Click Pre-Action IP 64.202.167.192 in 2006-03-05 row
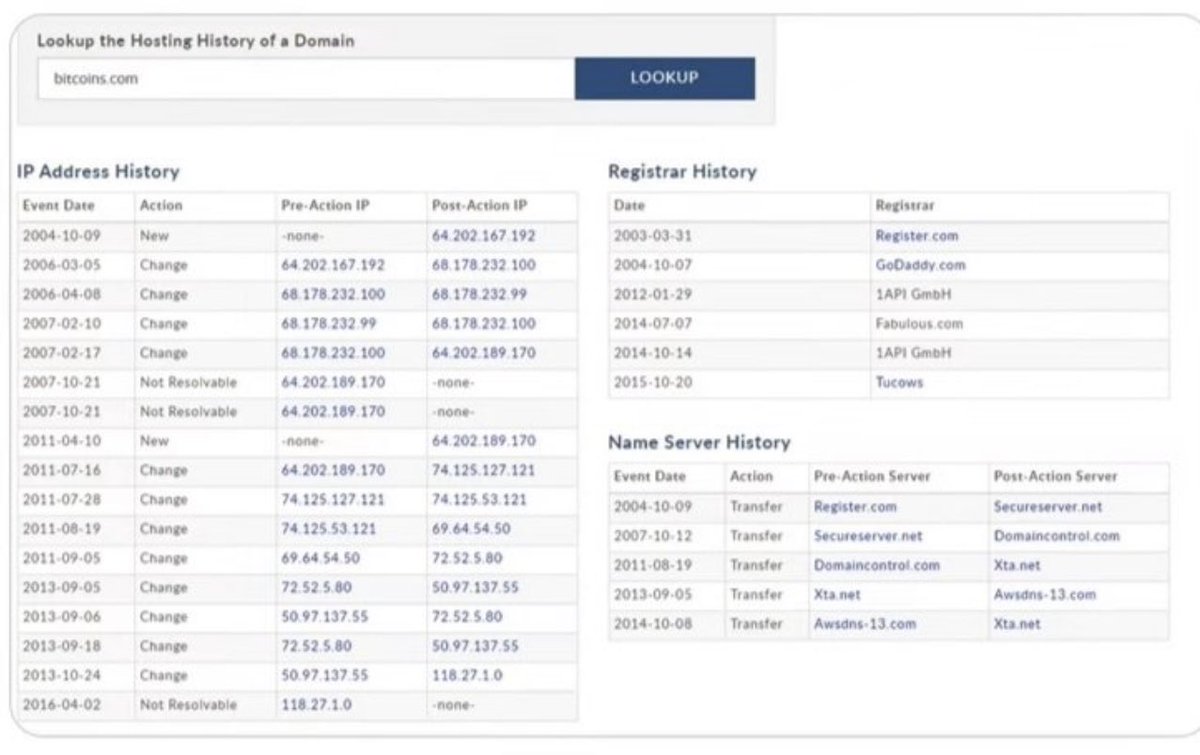The width and height of the screenshot is (1200, 755). click(x=333, y=265)
